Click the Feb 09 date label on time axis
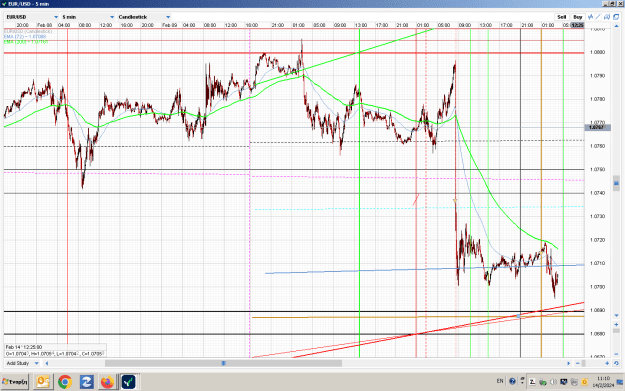 pyautogui.click(x=169, y=25)
